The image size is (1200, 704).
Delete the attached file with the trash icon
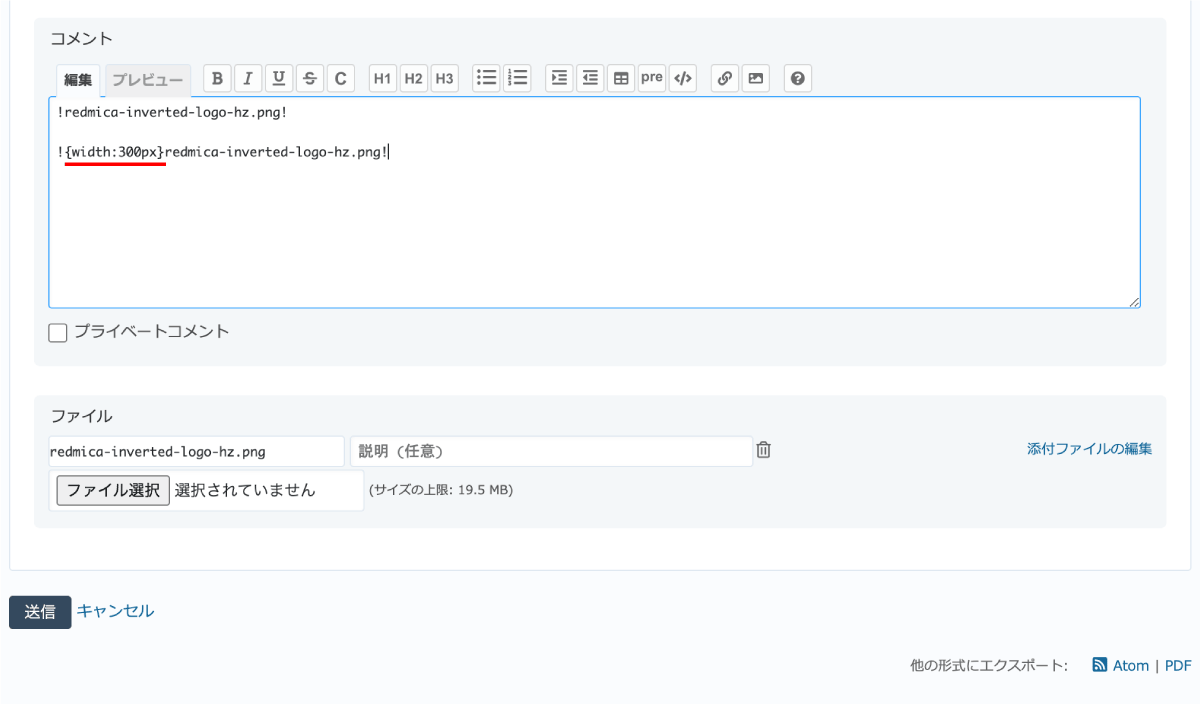[x=763, y=450]
